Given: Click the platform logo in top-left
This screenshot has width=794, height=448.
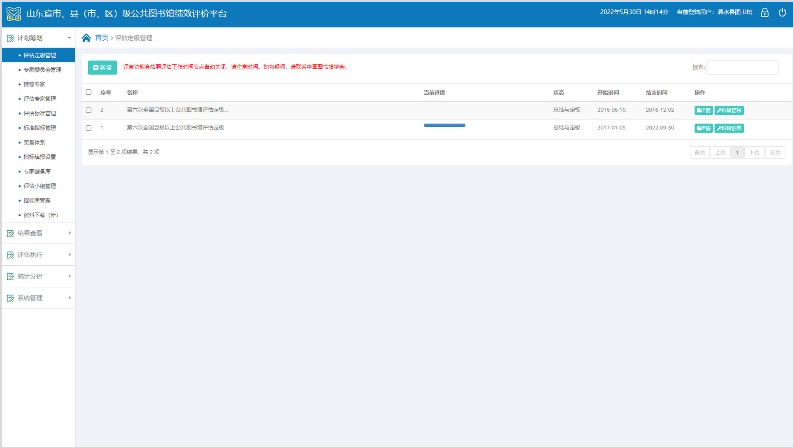Looking at the screenshot, I should click(x=11, y=13).
